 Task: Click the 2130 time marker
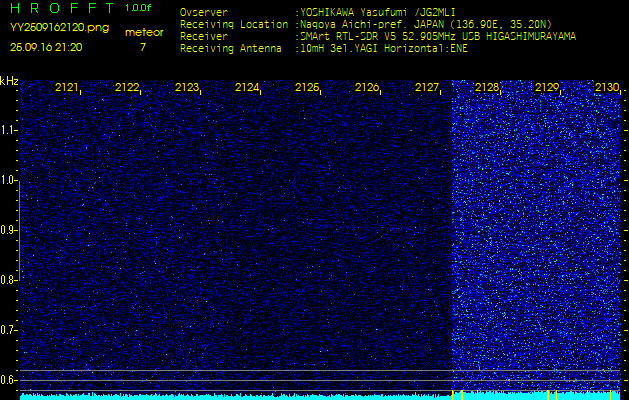tap(607, 87)
